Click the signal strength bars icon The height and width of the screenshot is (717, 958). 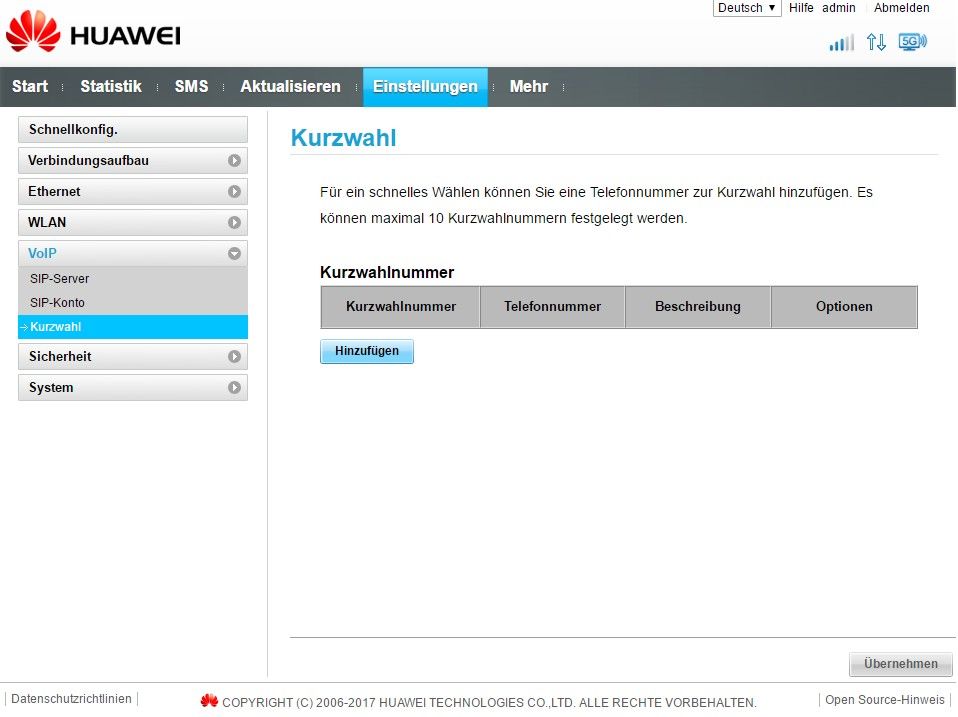(x=841, y=42)
